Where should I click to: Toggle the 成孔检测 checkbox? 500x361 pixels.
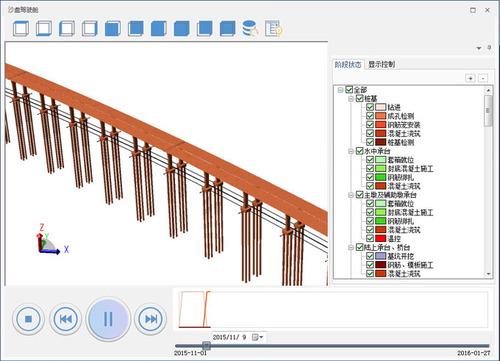[x=370, y=116]
